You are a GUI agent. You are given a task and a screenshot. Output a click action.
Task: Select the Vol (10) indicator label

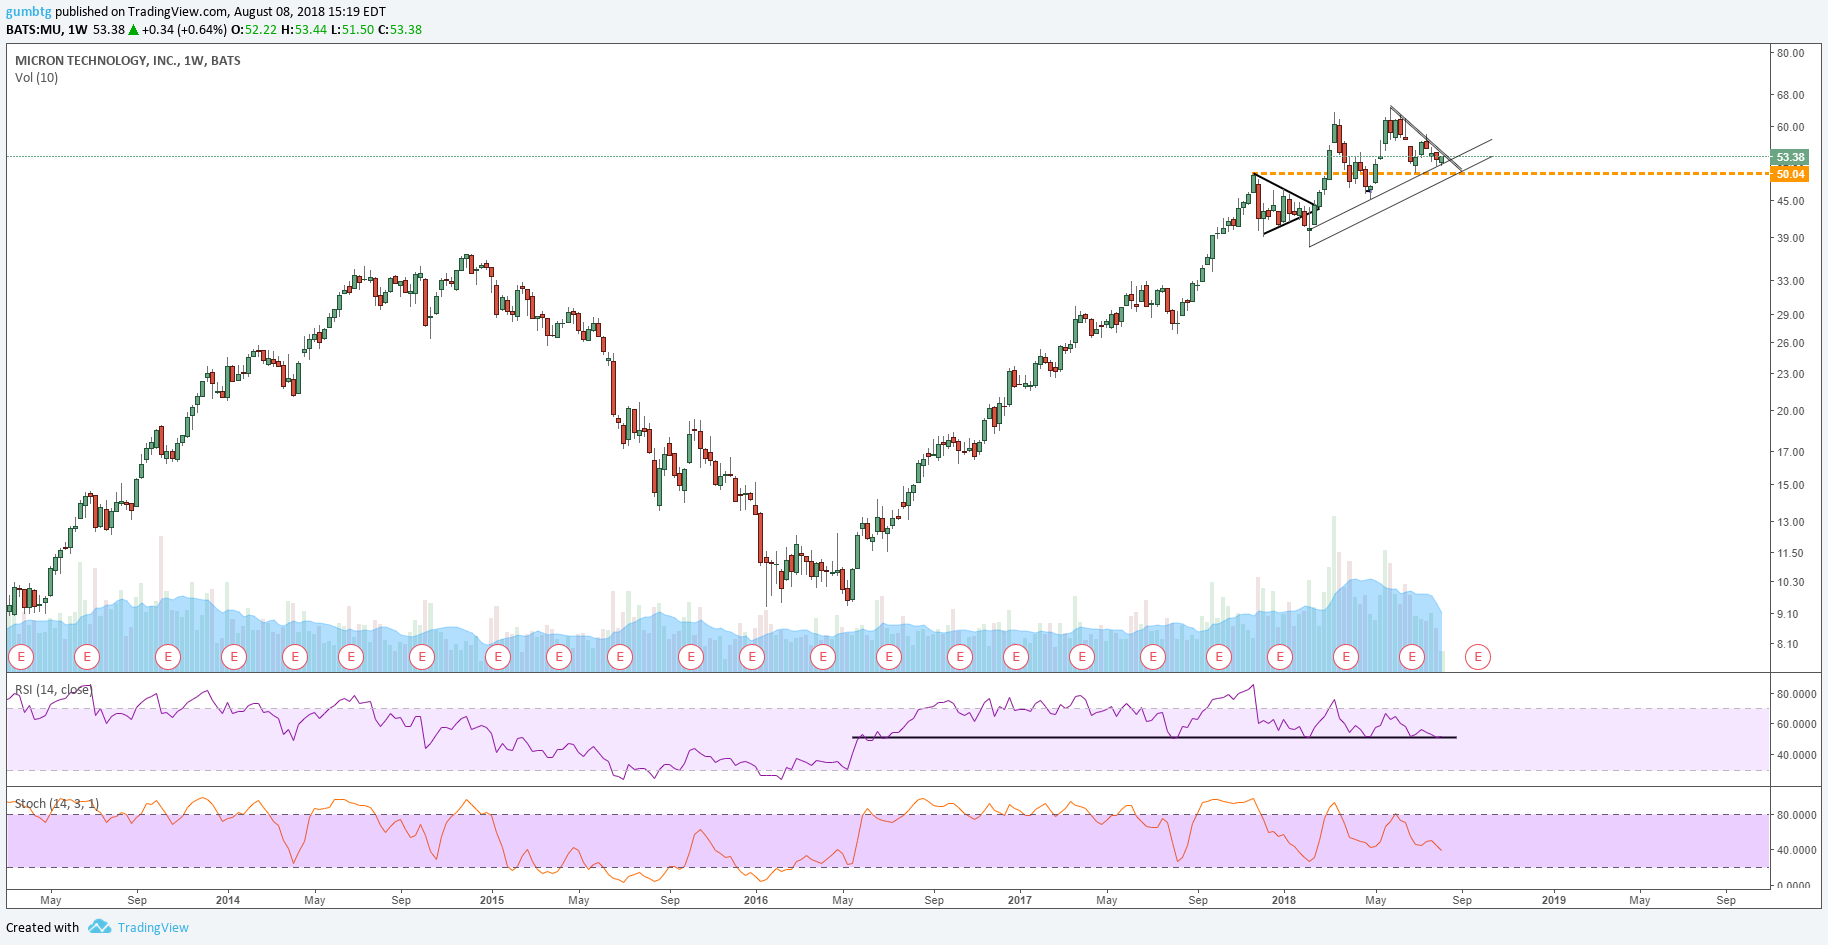click(x=37, y=78)
